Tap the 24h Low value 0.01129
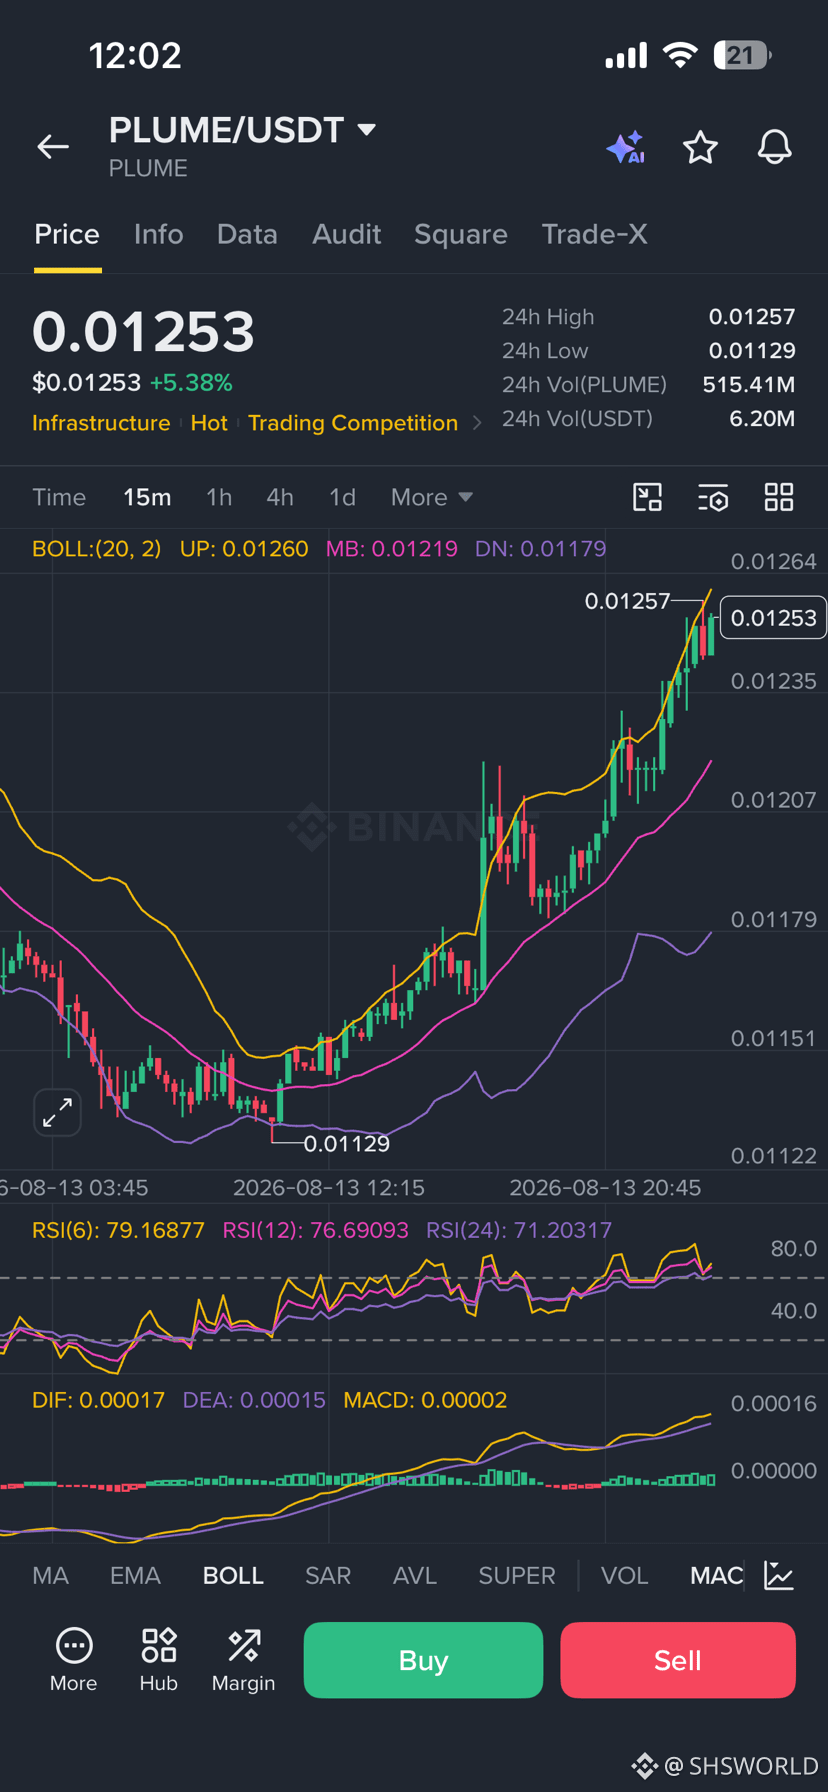828x1792 pixels. 752,351
